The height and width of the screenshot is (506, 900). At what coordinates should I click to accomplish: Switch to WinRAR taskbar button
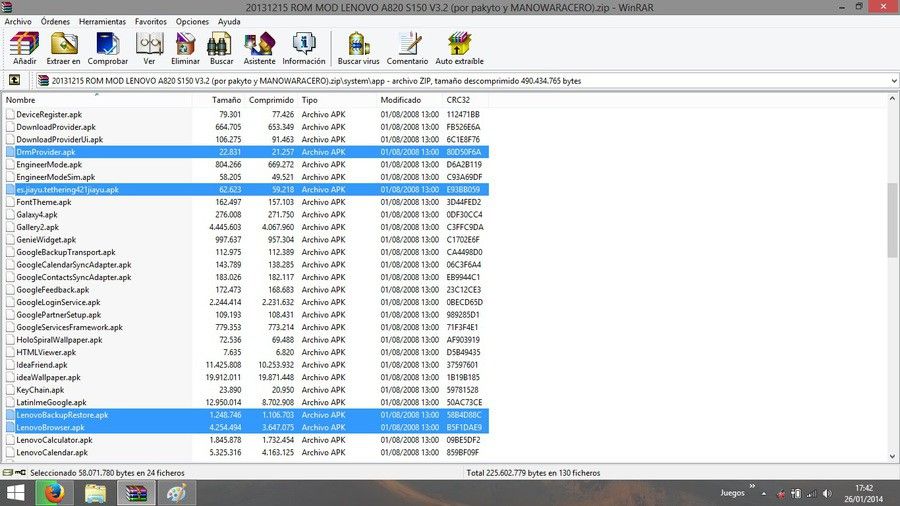click(136, 493)
